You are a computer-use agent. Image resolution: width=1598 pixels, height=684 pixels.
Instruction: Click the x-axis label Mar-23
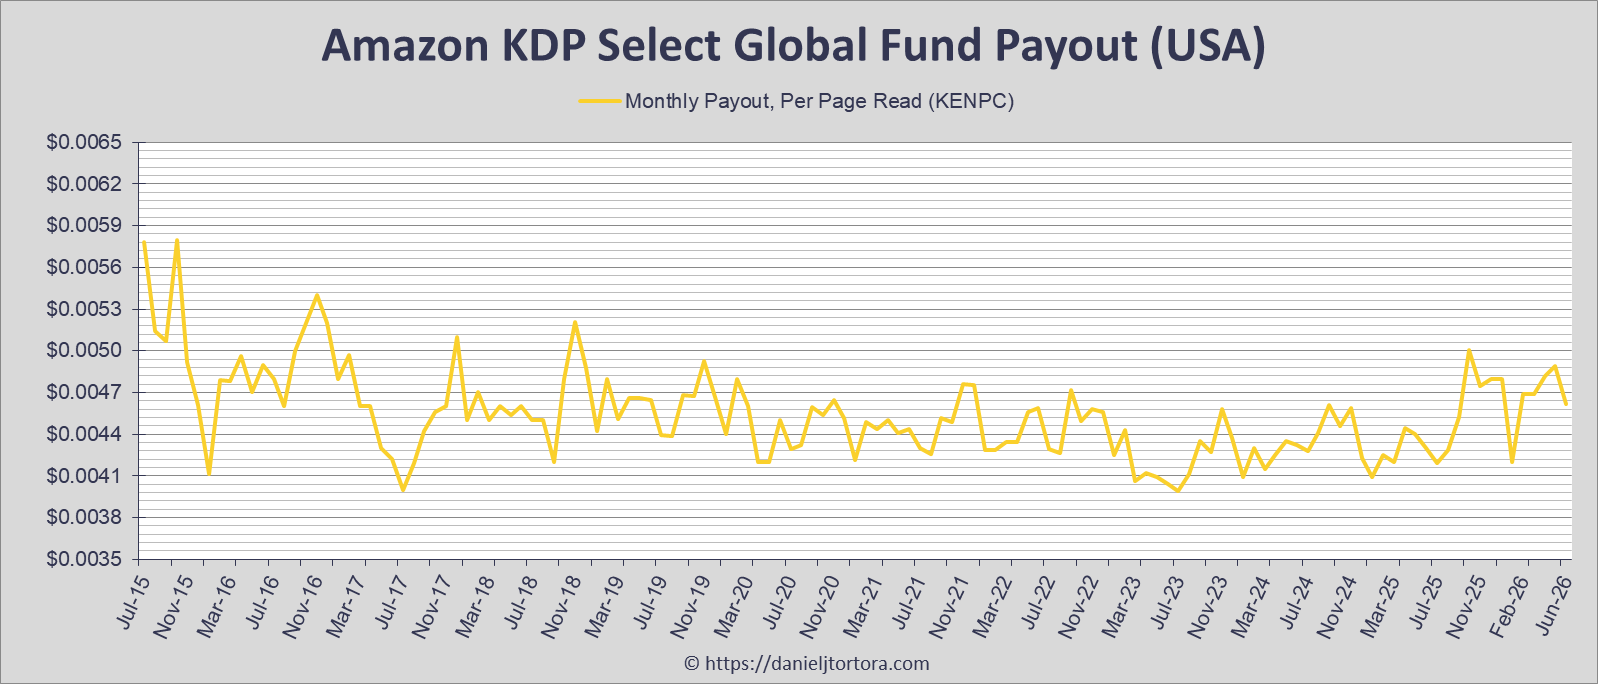tap(1119, 607)
